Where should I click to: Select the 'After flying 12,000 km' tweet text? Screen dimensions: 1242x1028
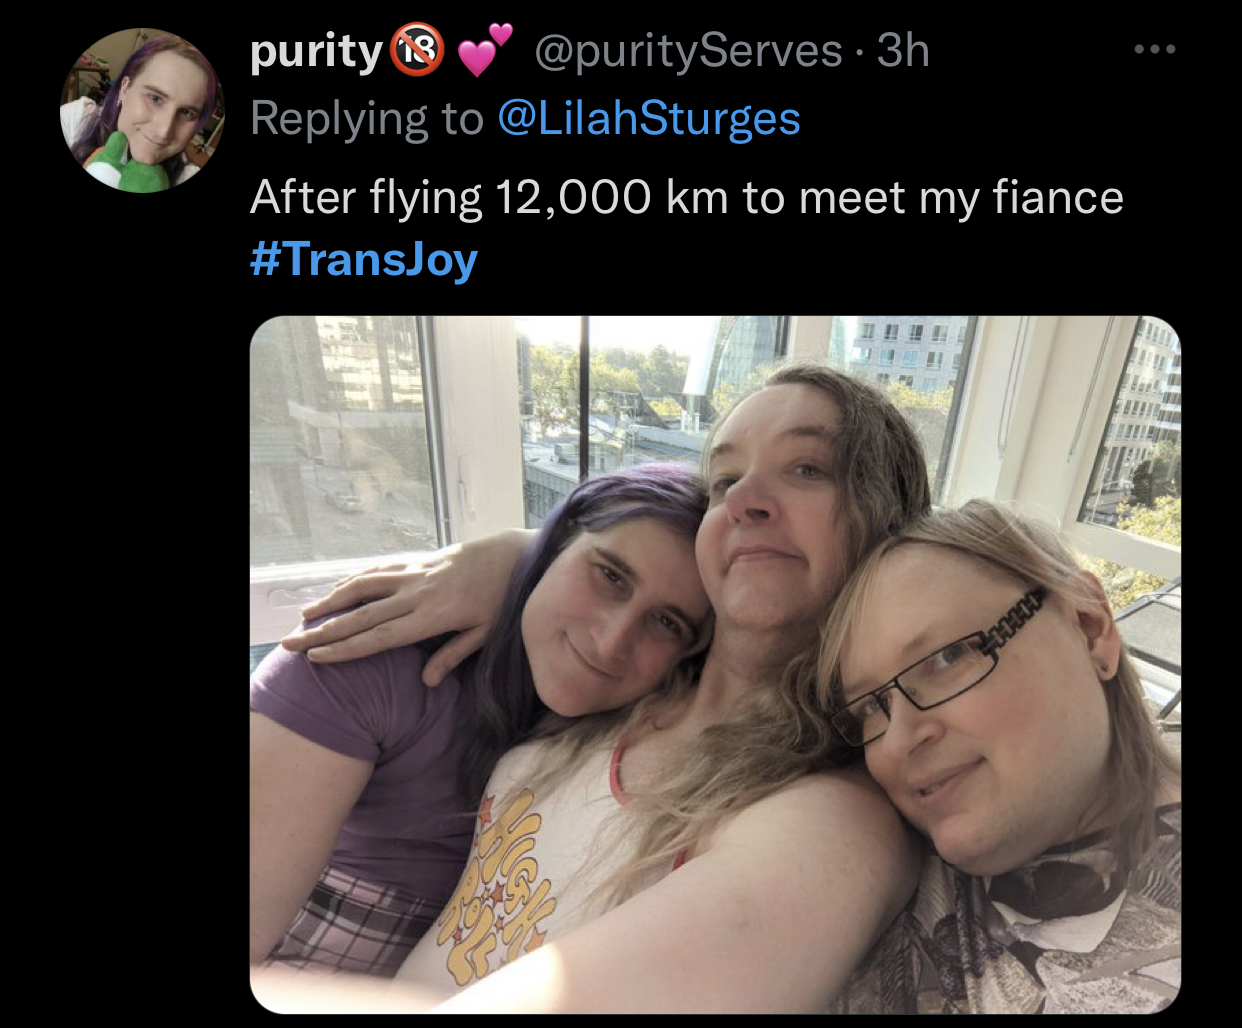(x=687, y=197)
